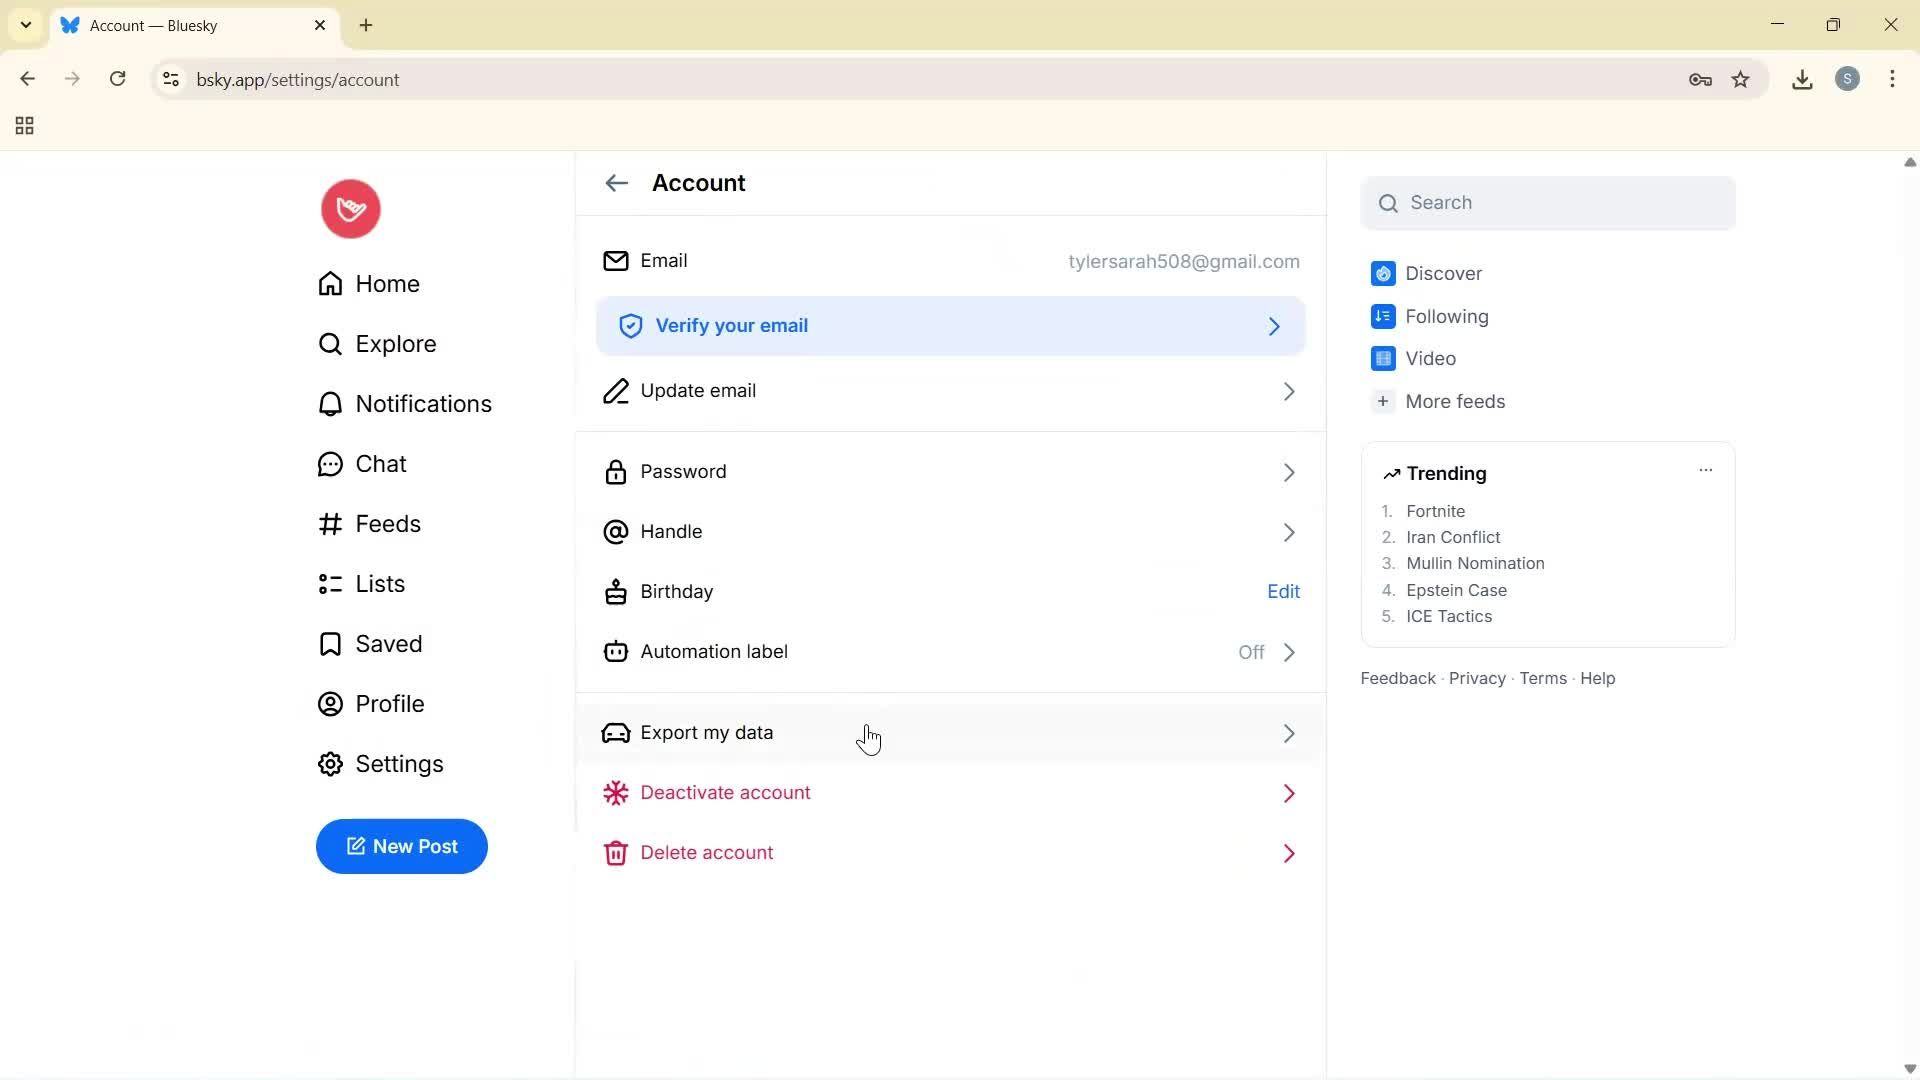Browse your Feeds

[388, 524]
